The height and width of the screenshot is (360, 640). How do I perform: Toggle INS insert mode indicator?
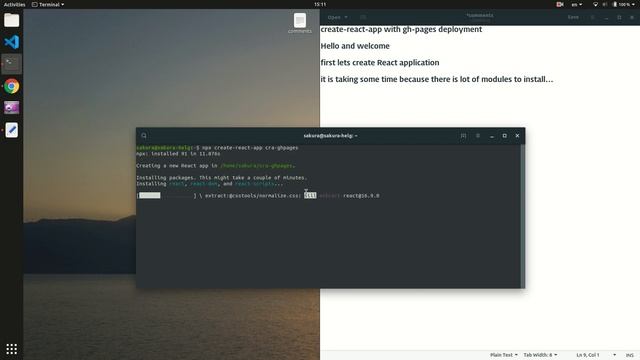tap(630, 355)
